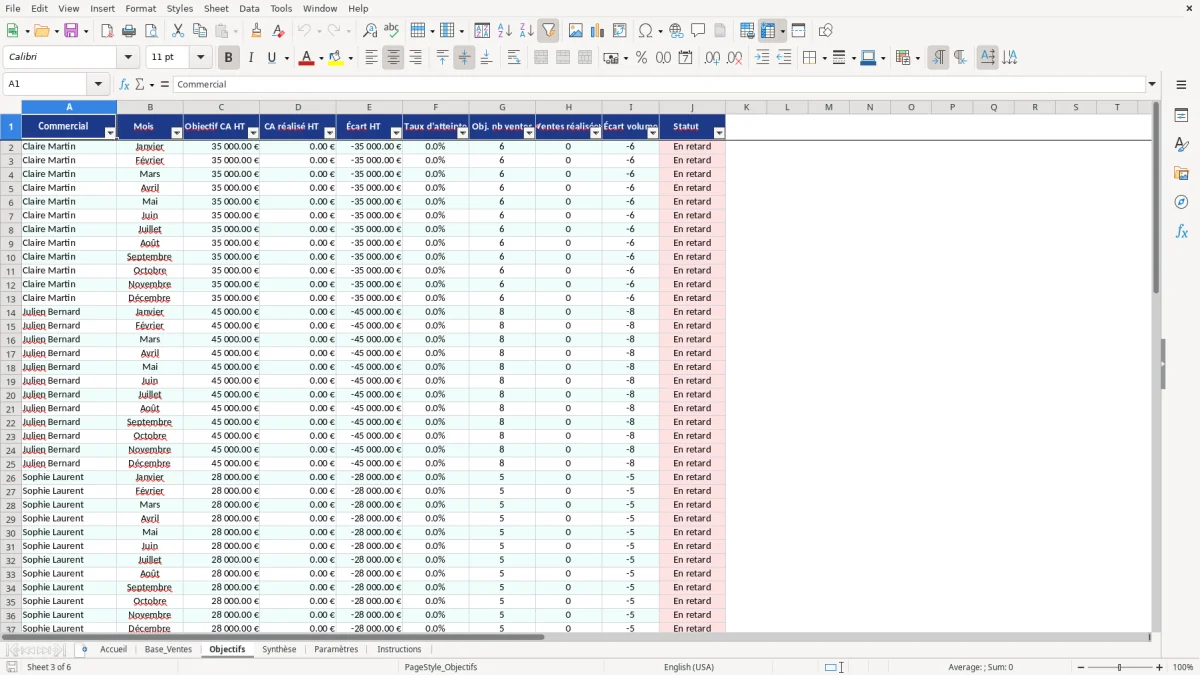Click the font color red swatch
The height and width of the screenshot is (675, 1200).
tap(304, 58)
